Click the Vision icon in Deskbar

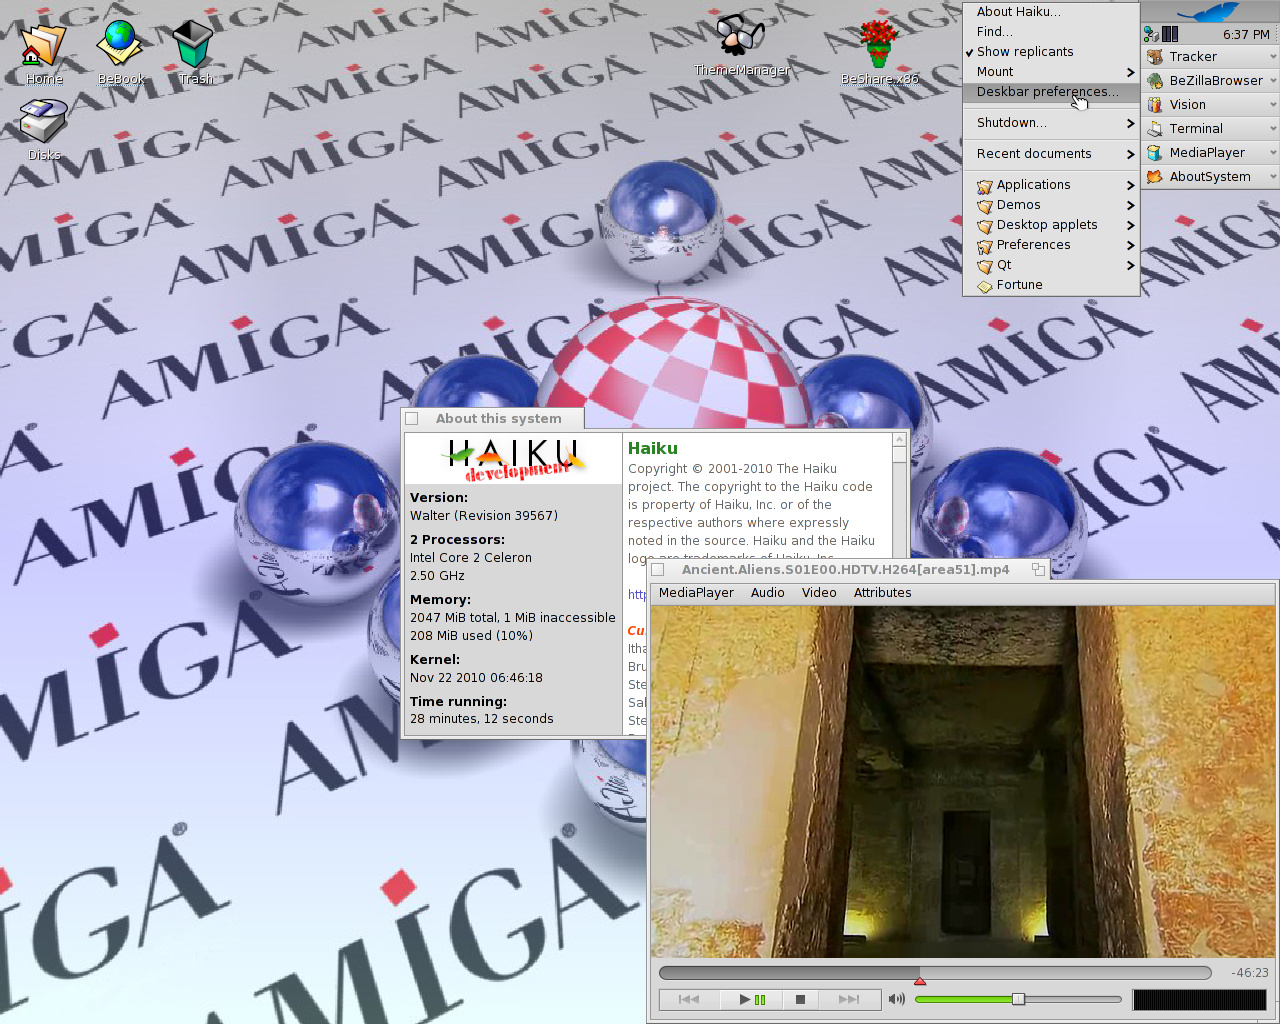point(1155,105)
